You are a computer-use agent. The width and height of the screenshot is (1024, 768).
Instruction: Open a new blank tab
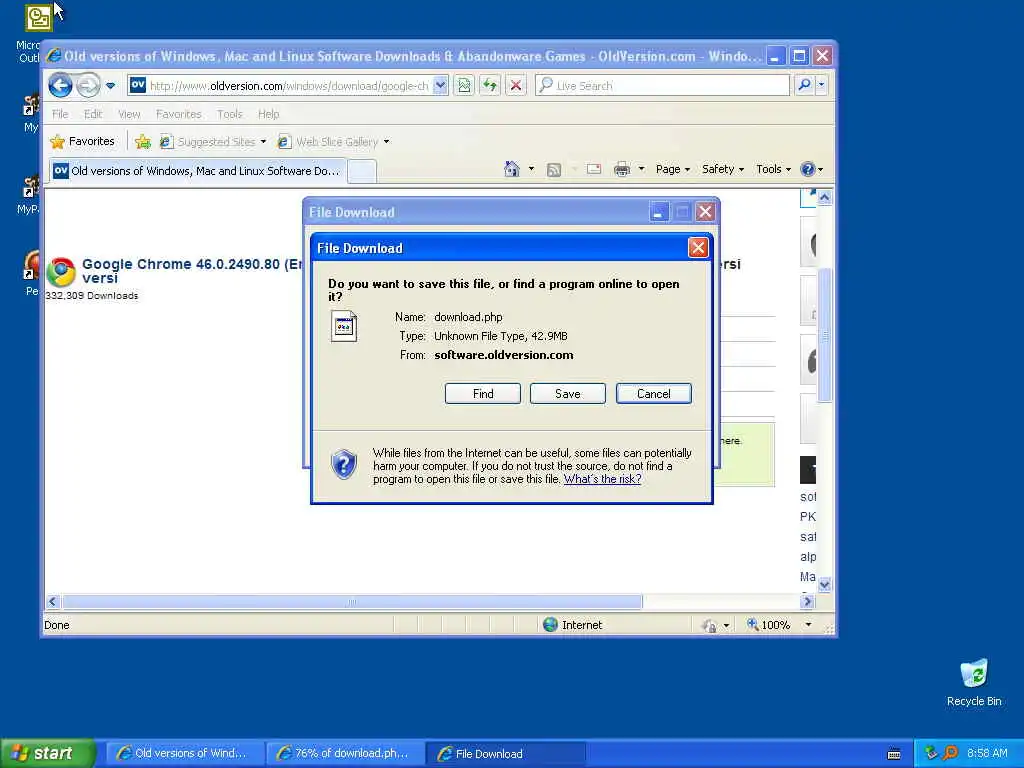point(362,172)
